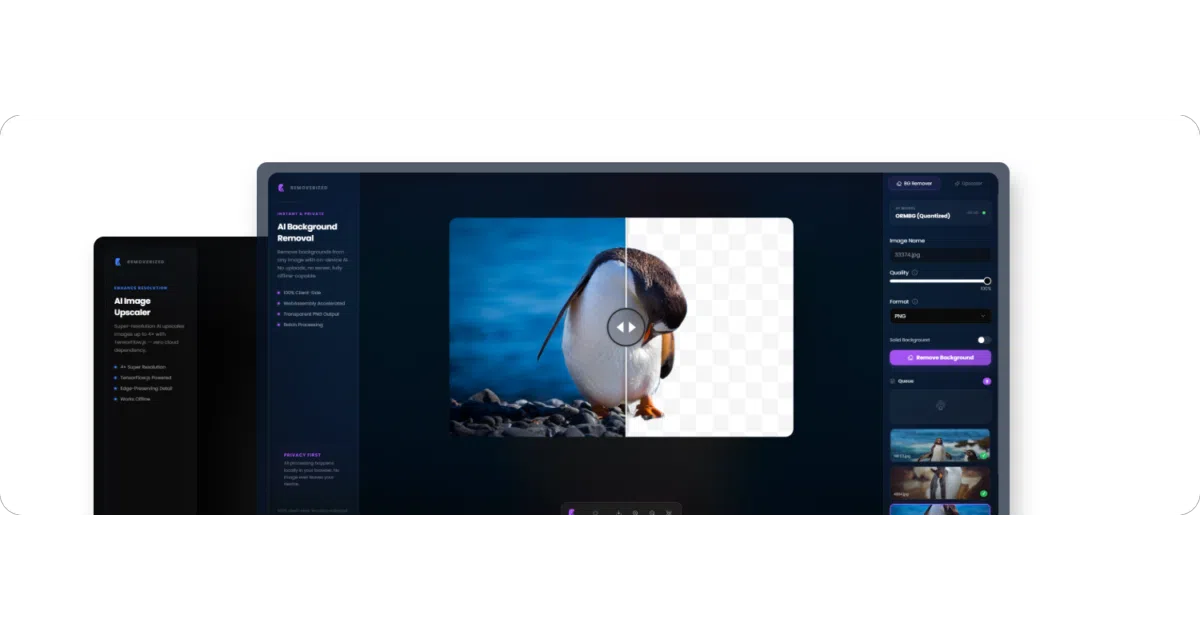1200x630 pixels.
Task: Click the Image Name input field
Action: tap(940, 255)
